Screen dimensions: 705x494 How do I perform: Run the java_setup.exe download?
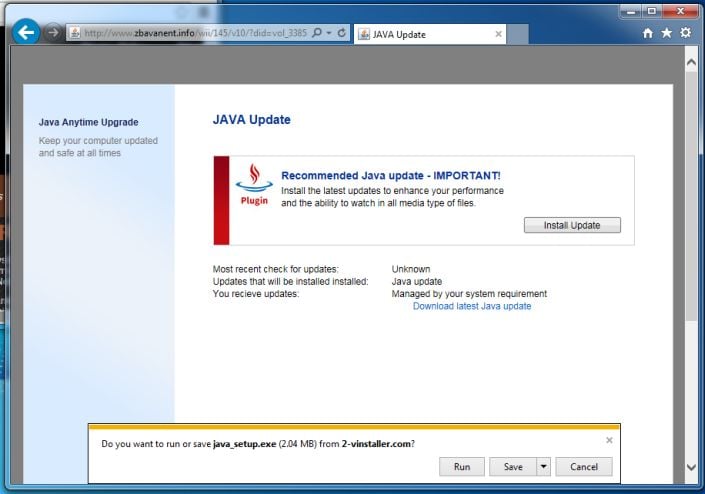[x=462, y=467]
